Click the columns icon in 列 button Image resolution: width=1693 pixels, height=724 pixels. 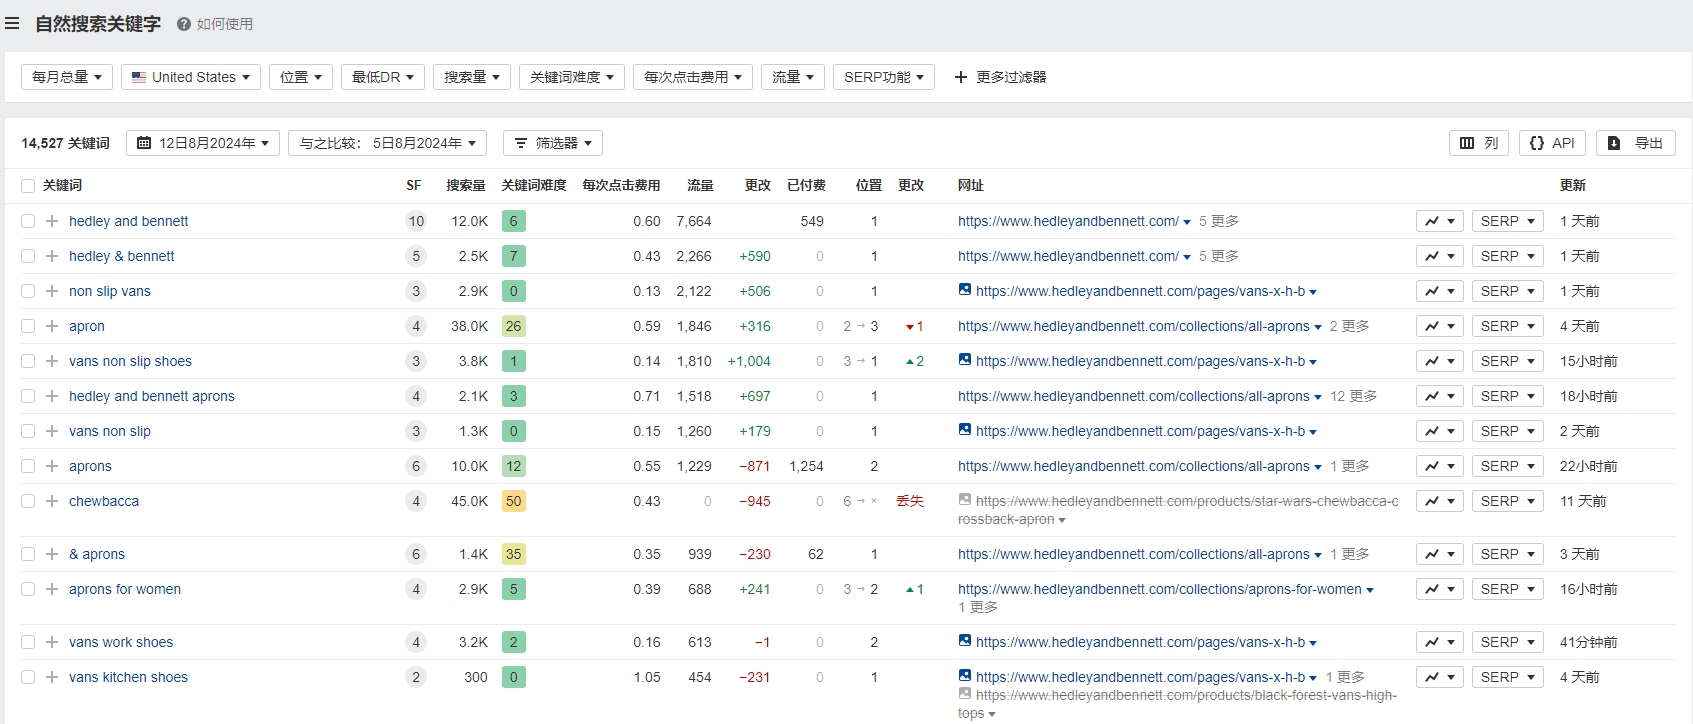(1467, 143)
